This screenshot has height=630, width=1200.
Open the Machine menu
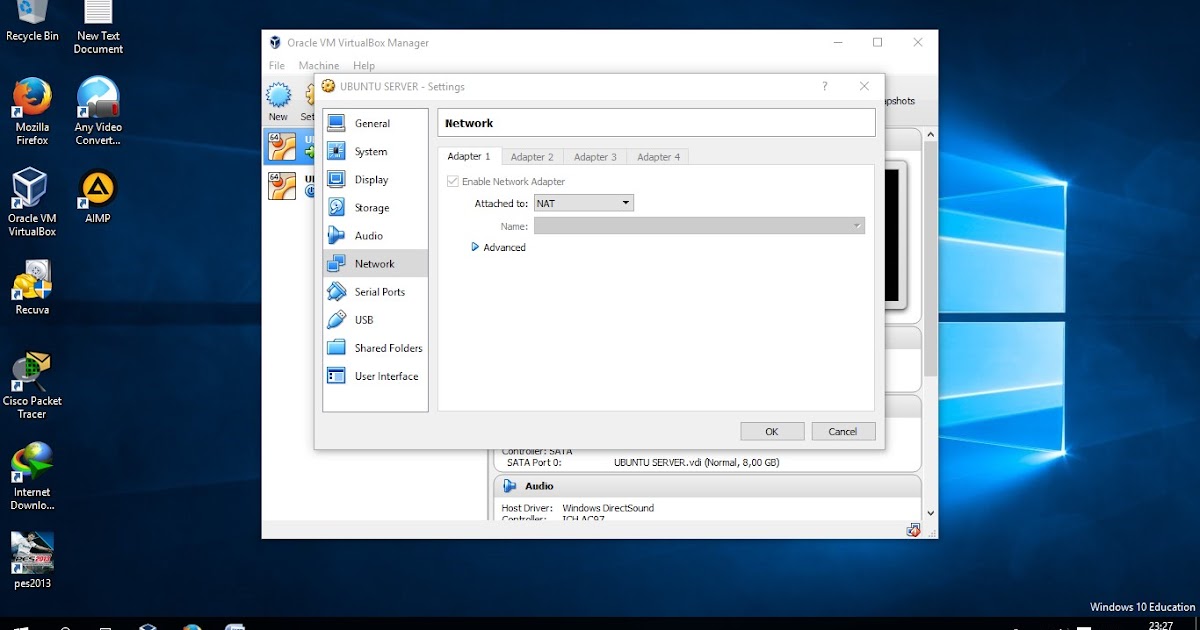click(318, 66)
